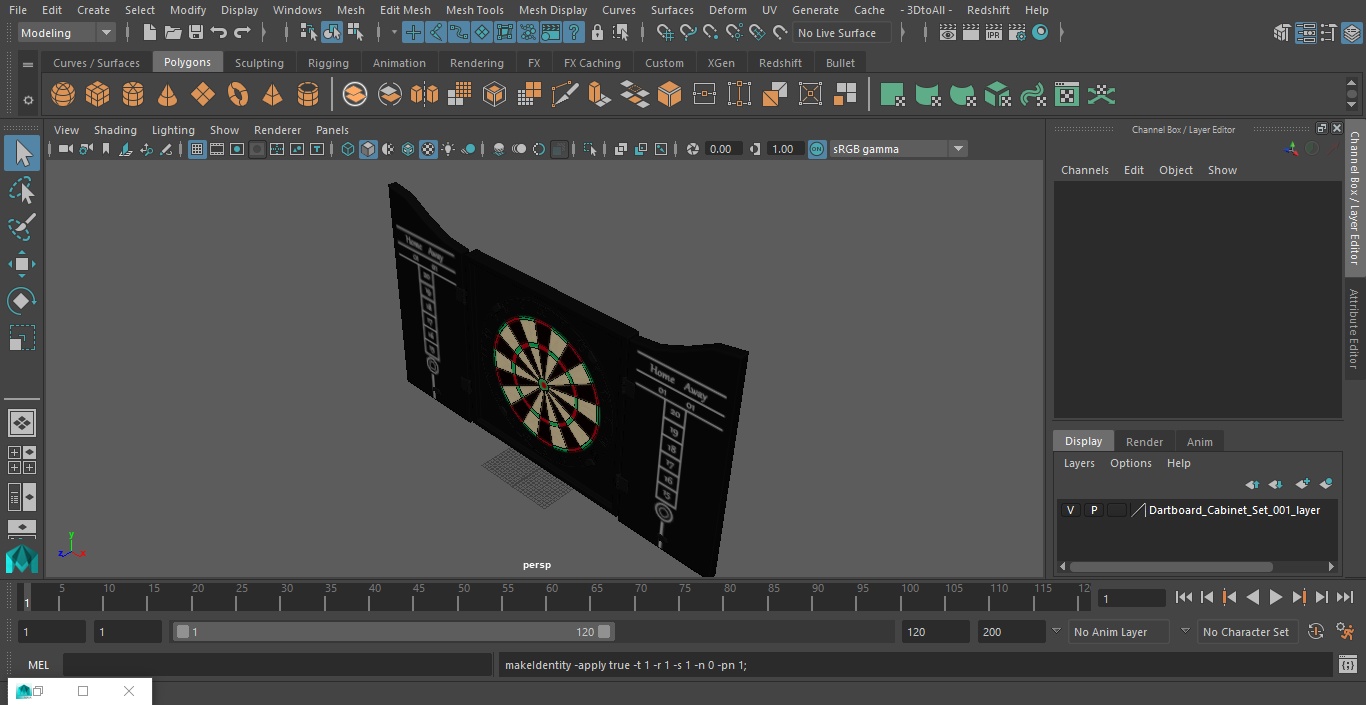Create a polygon sphere from the shelf
The width and height of the screenshot is (1366, 705).
pyautogui.click(x=63, y=95)
